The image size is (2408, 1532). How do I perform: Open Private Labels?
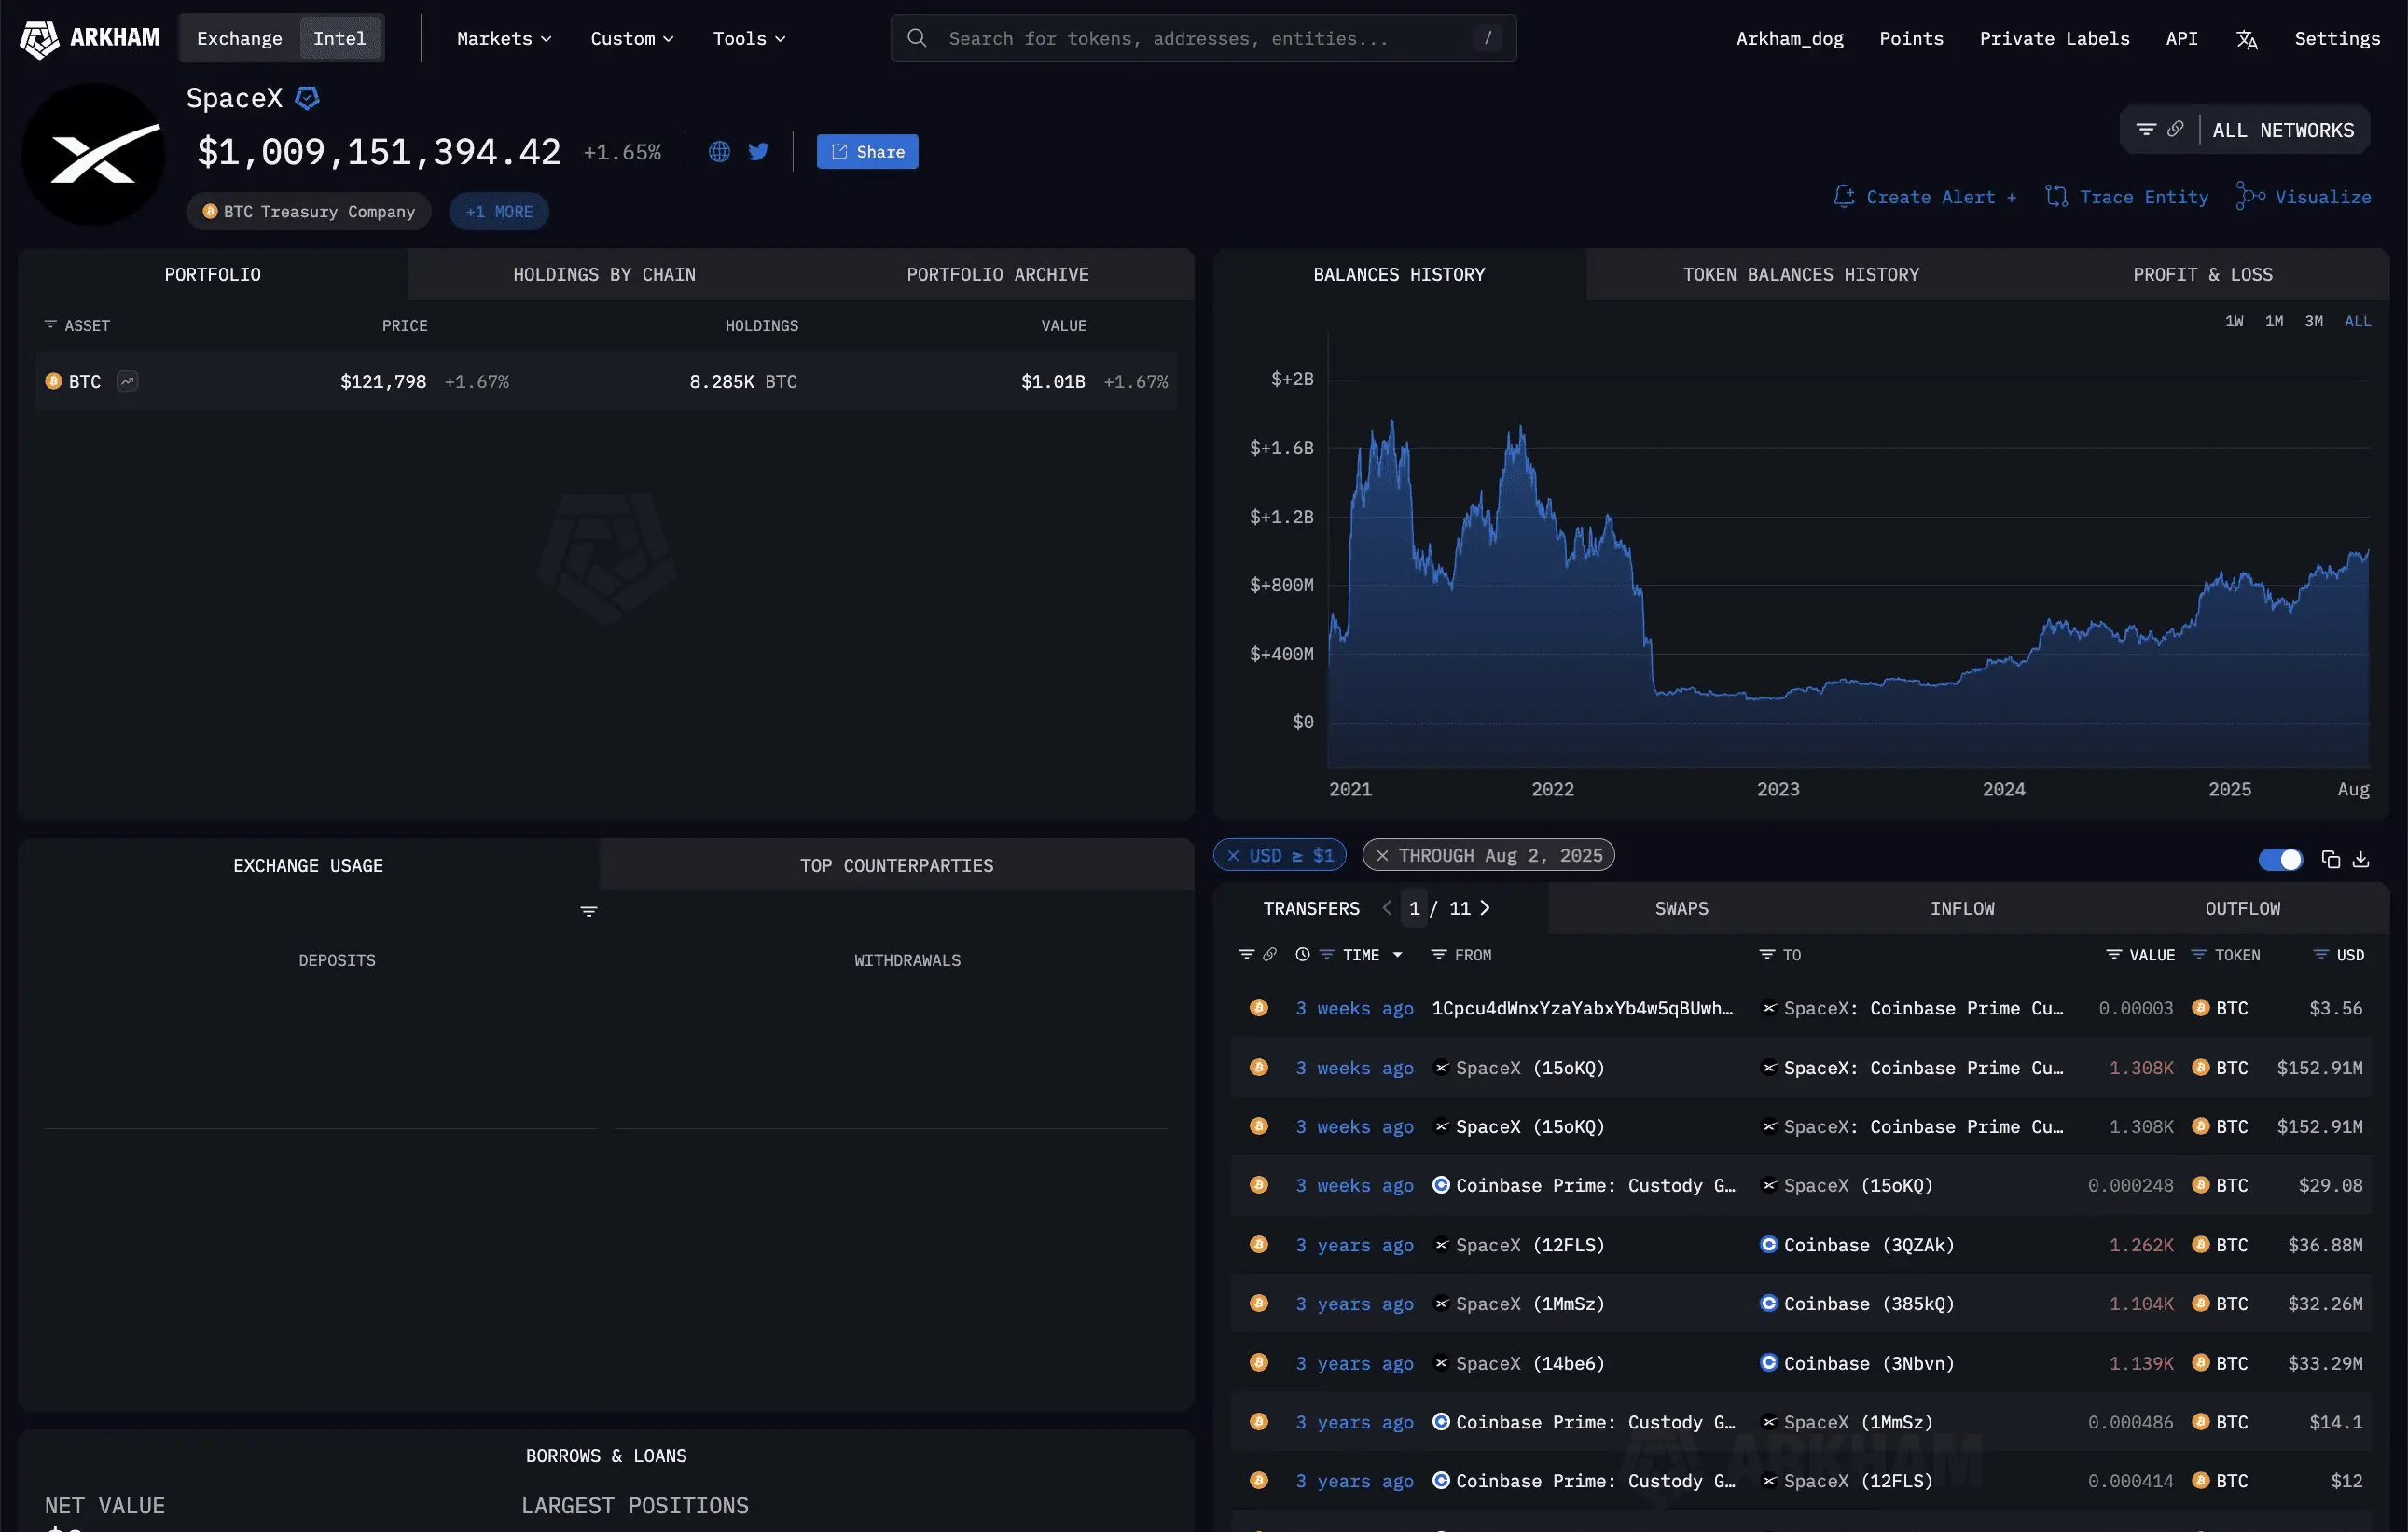pos(2054,38)
